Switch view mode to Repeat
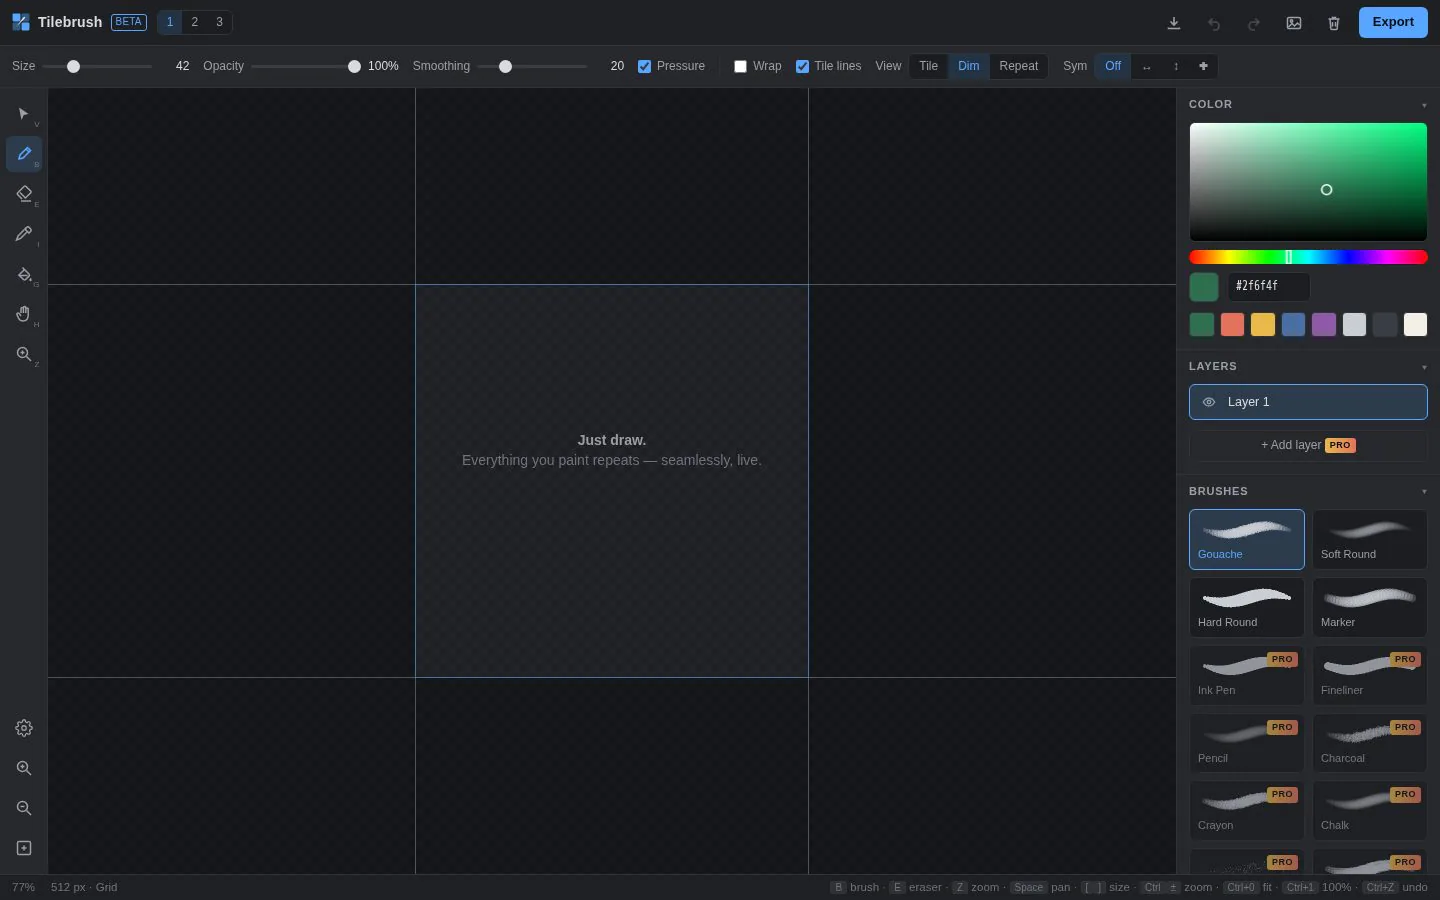This screenshot has height=900, width=1440. (1019, 66)
